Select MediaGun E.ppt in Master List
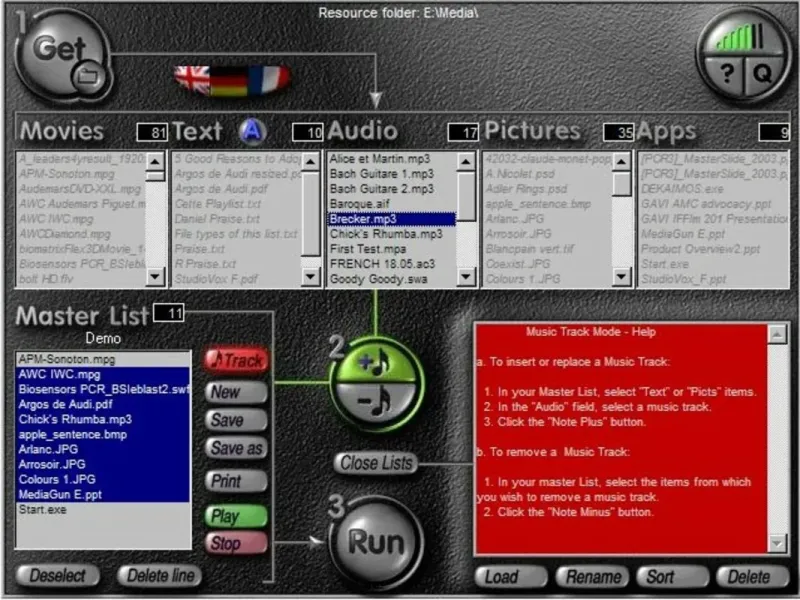Viewport: 800px width, 600px height. [x=104, y=495]
